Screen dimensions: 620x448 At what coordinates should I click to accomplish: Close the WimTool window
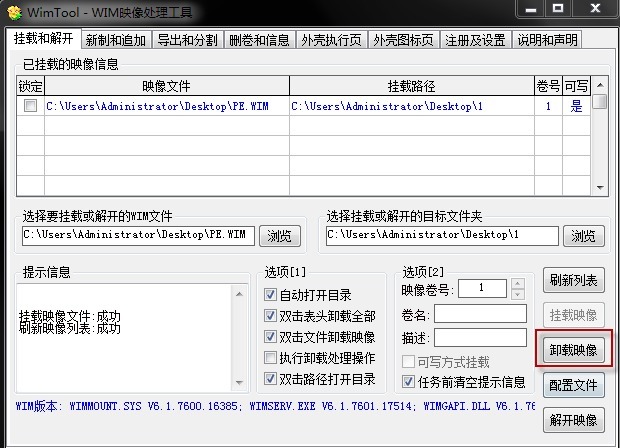(x=595, y=9)
